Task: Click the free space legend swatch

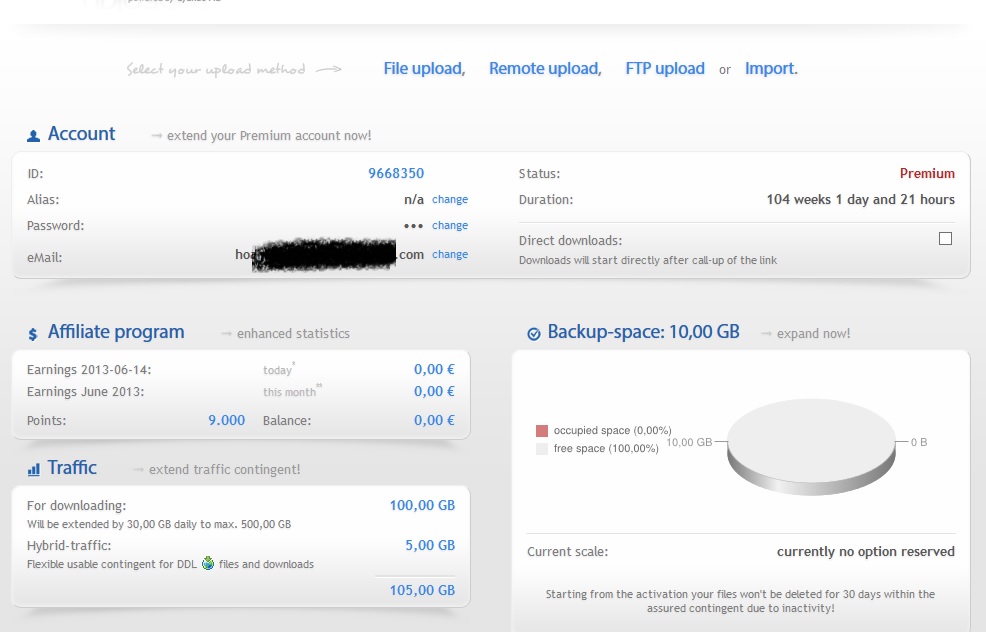Action: coord(542,449)
